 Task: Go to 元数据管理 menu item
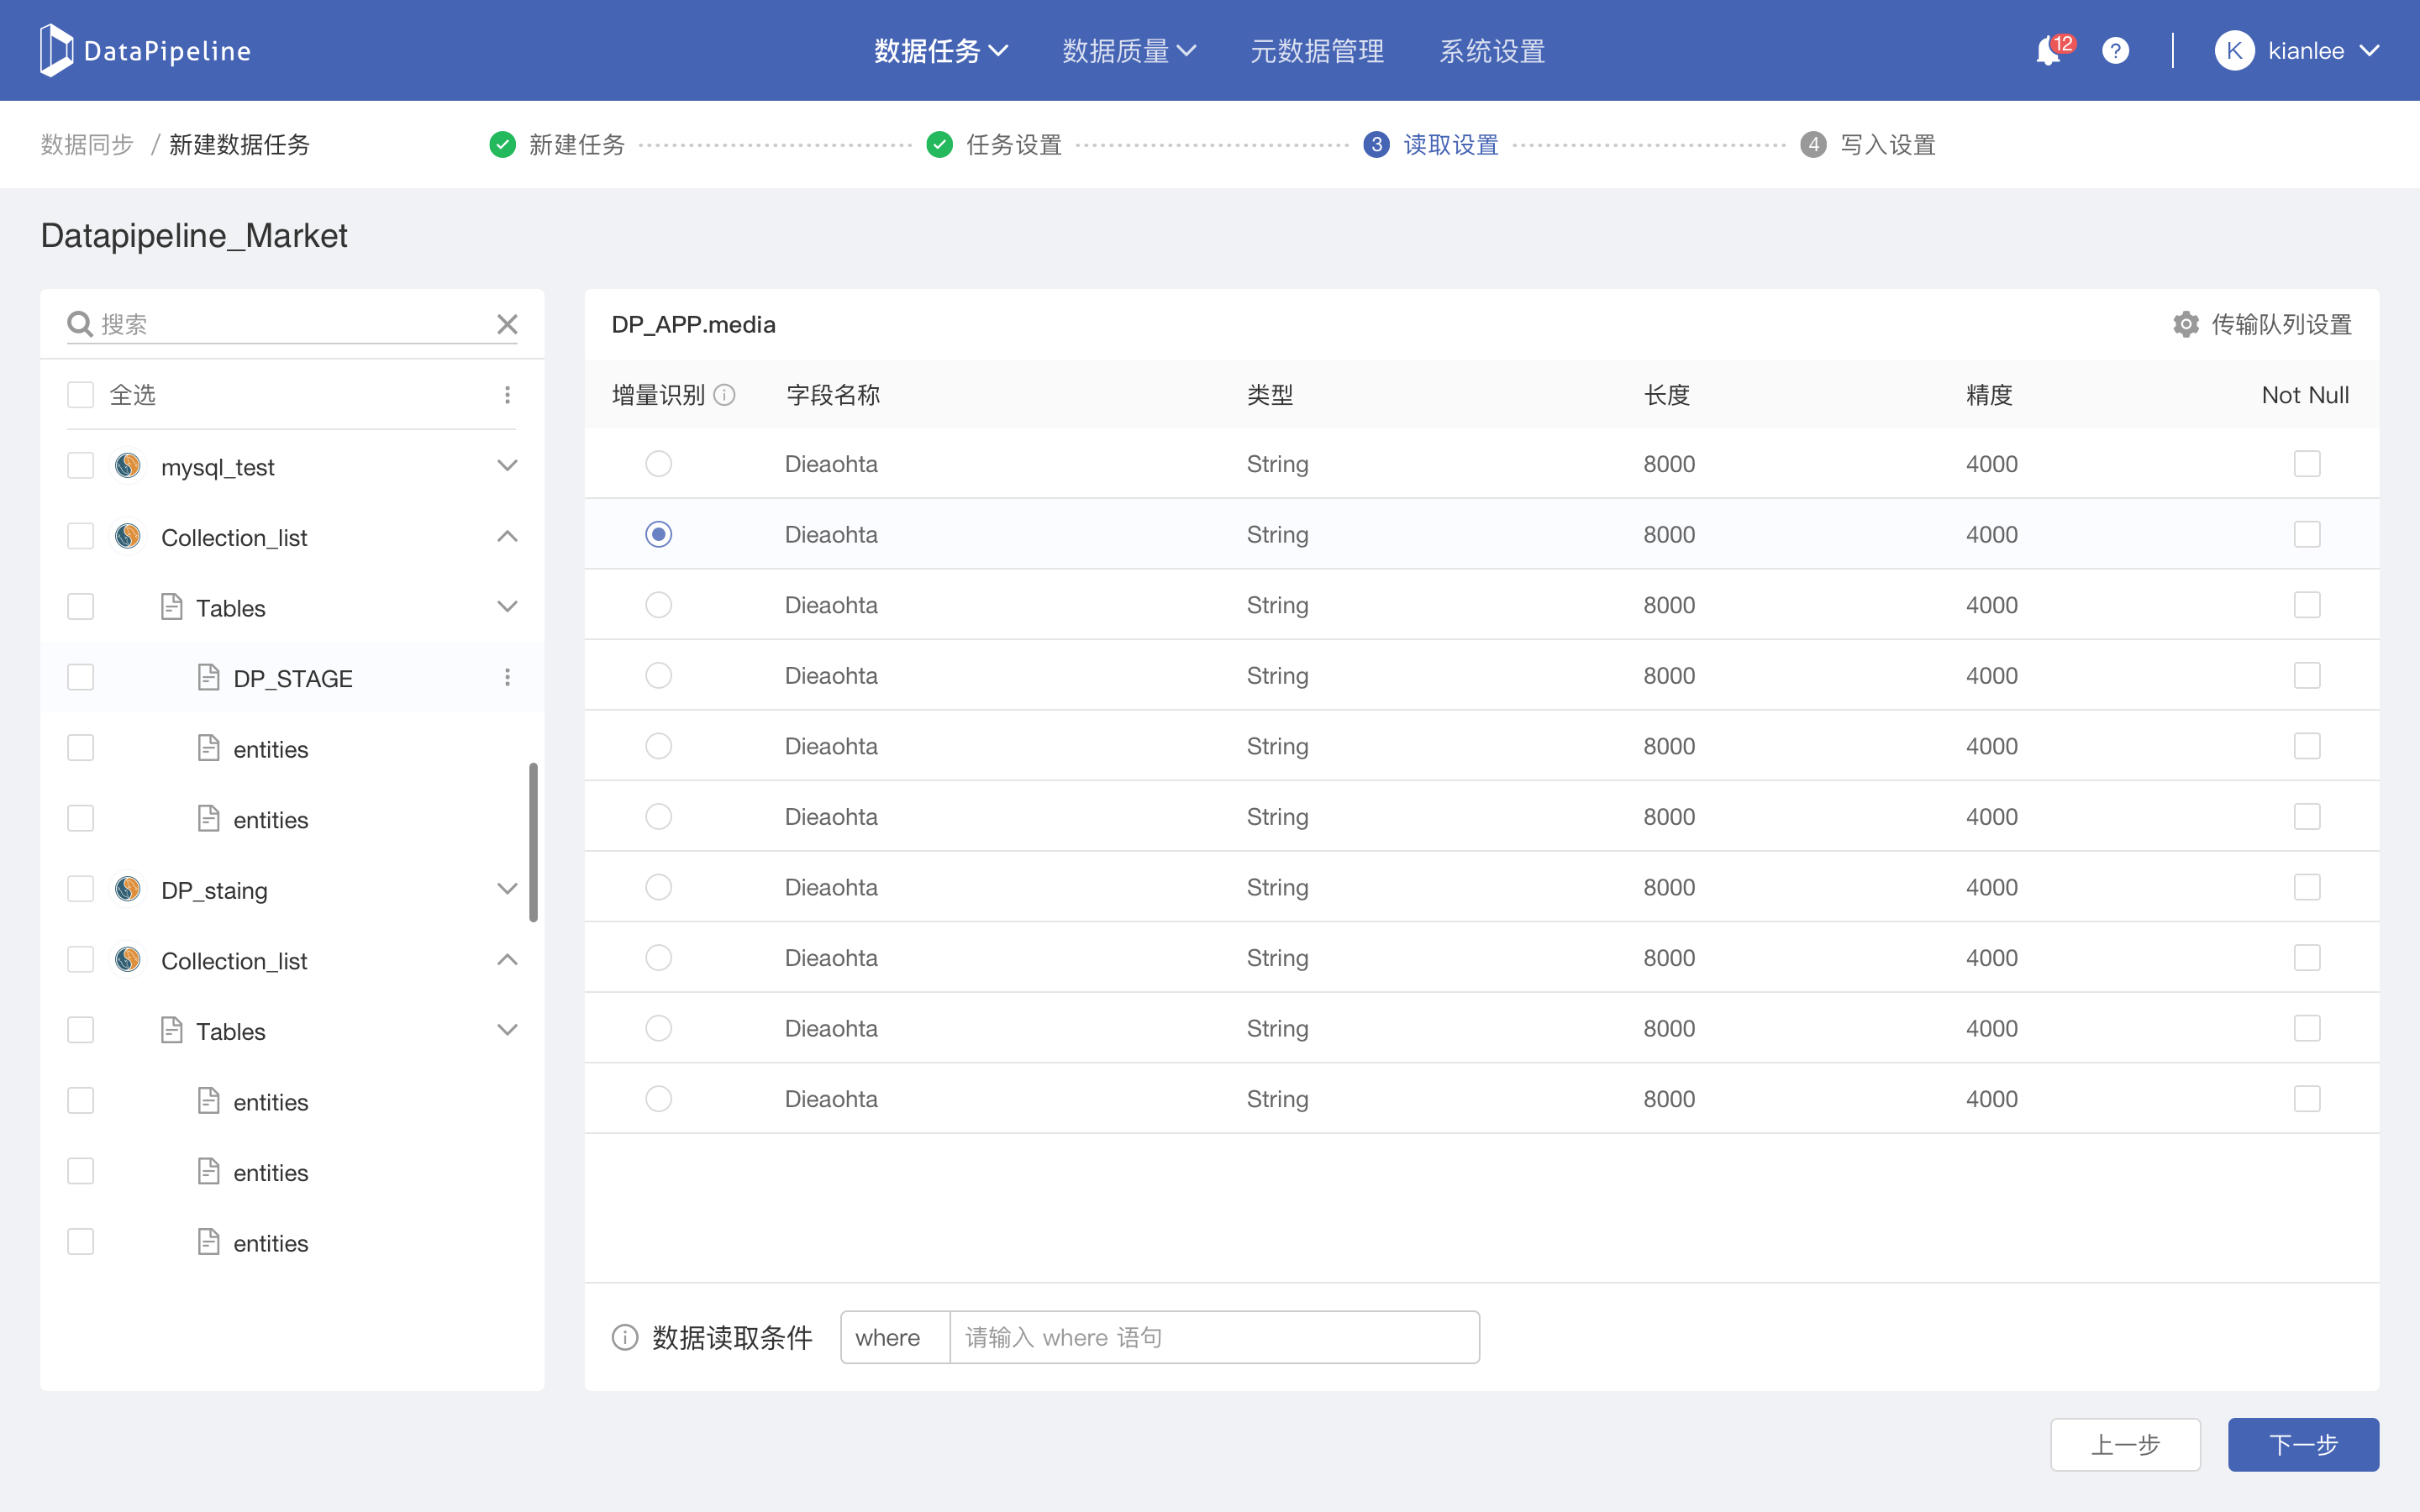coord(1316,51)
